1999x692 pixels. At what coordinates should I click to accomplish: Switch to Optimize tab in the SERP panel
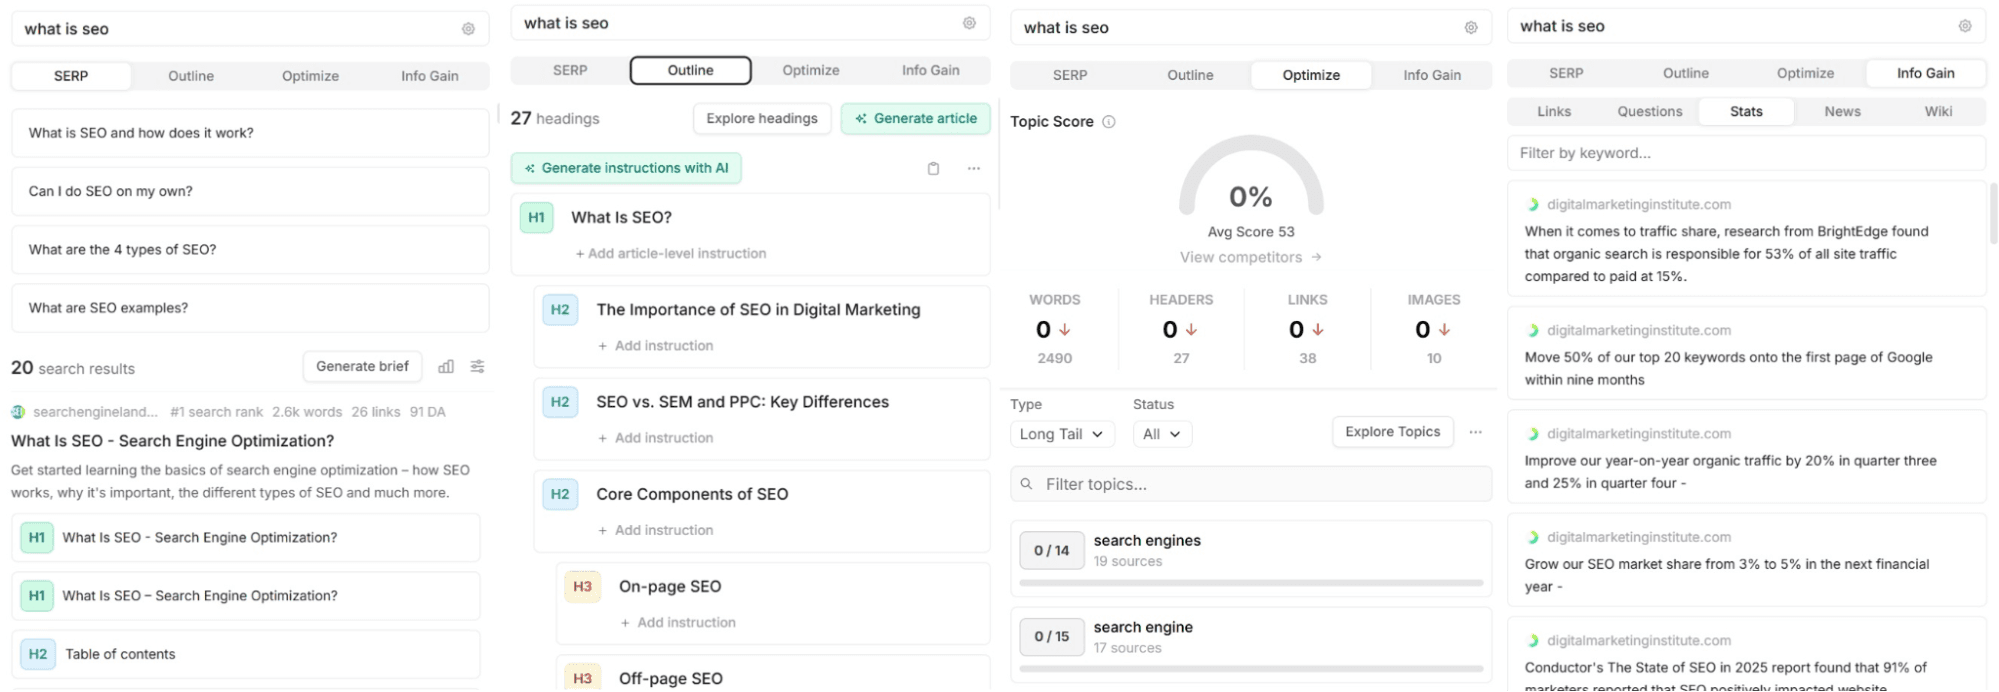coord(310,76)
